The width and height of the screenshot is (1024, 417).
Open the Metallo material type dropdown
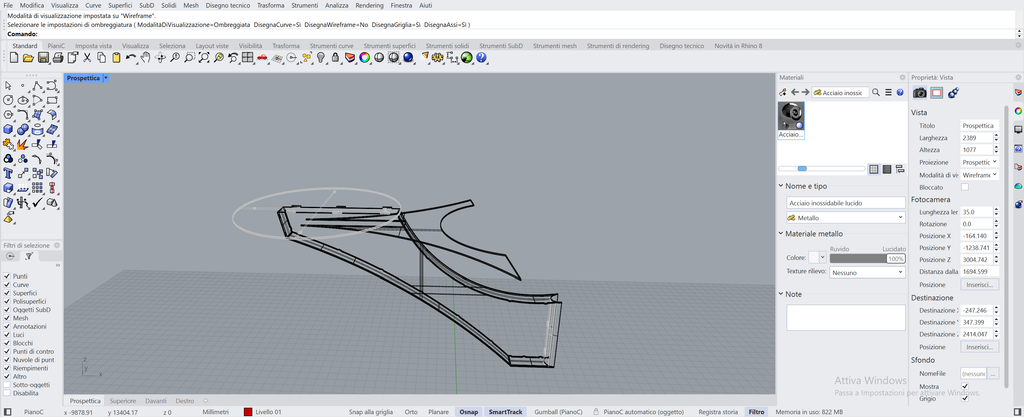click(x=846, y=217)
